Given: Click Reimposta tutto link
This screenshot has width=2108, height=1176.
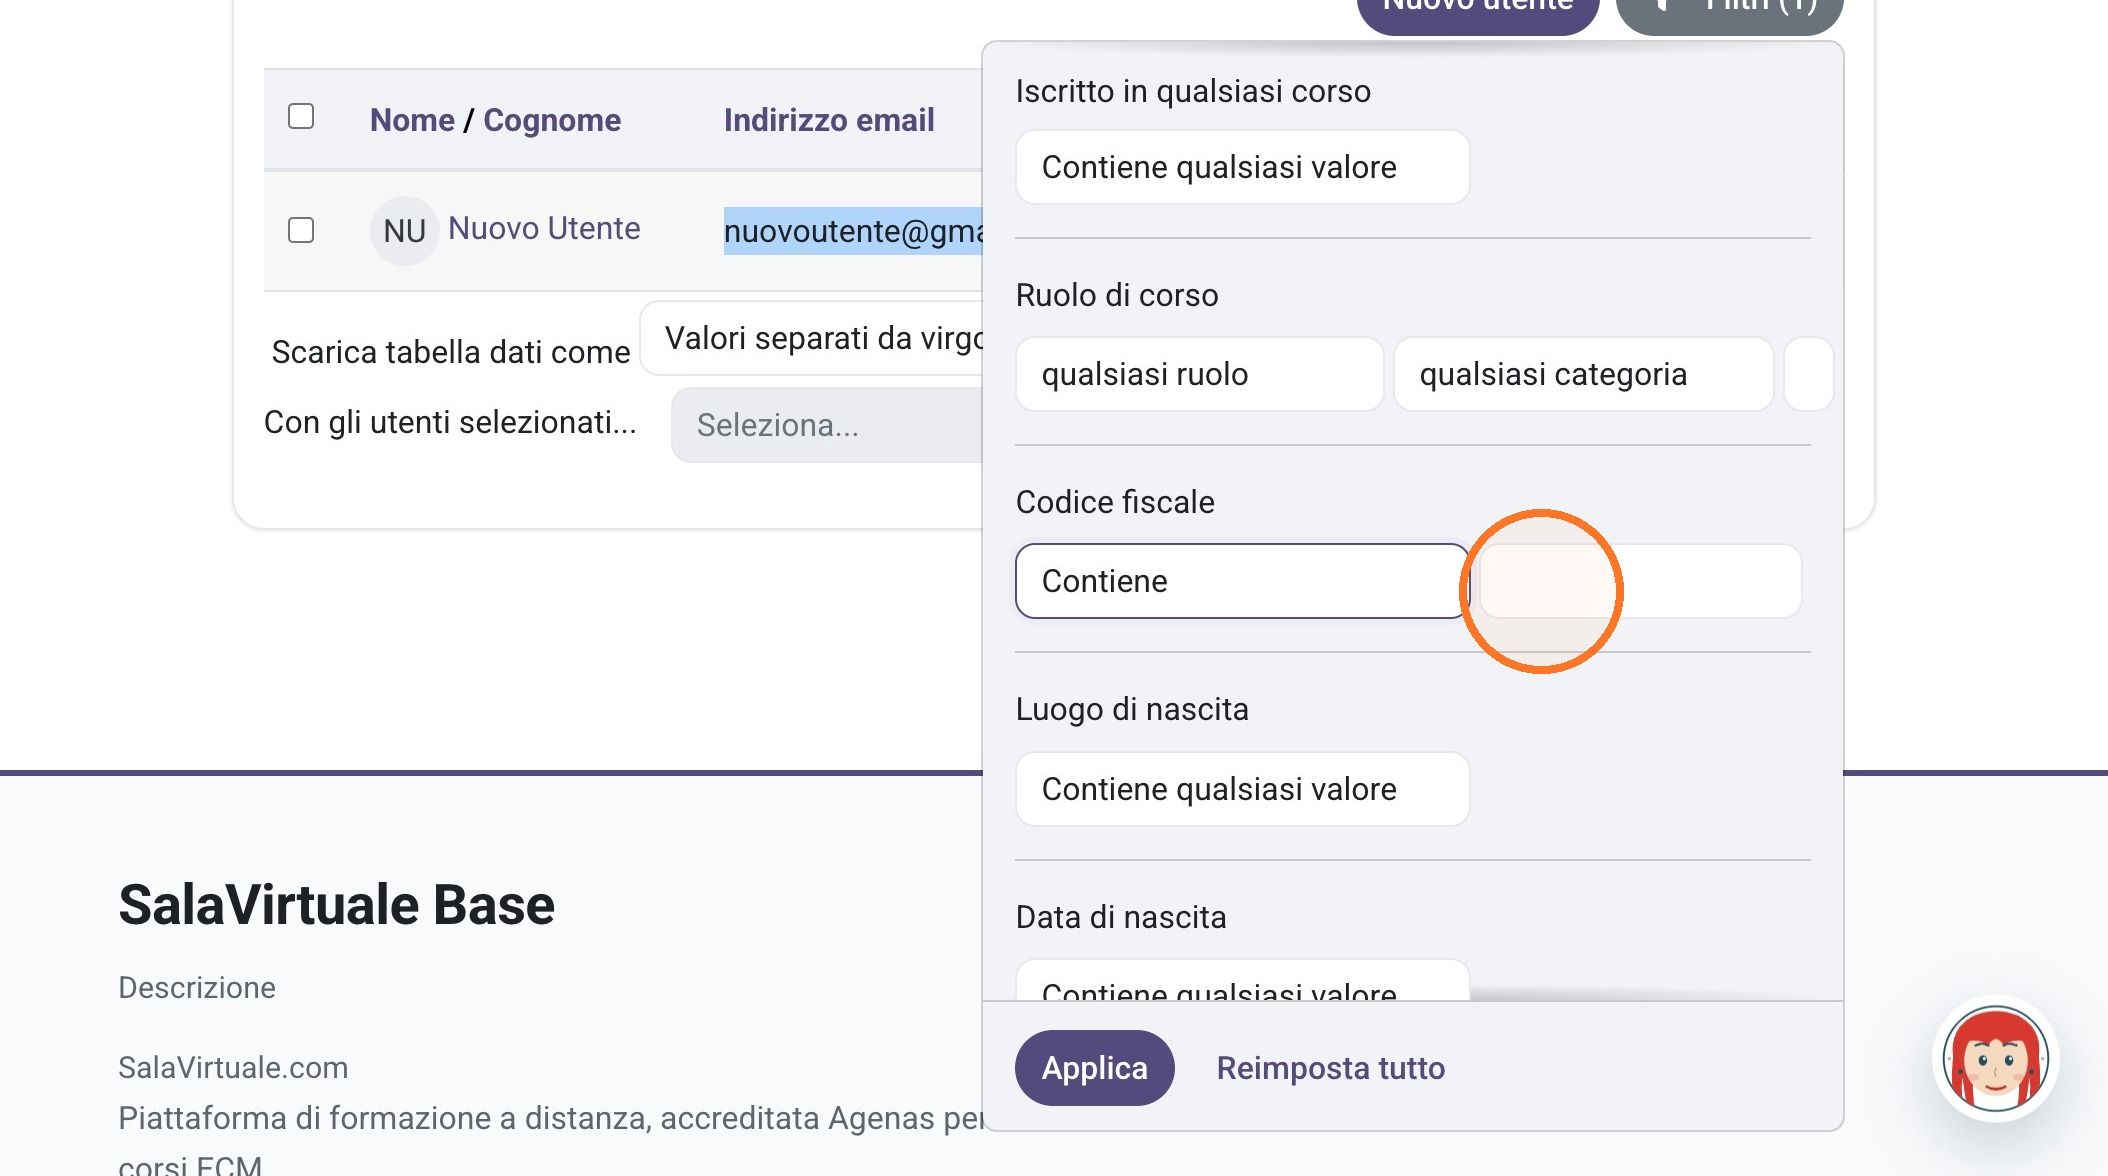Looking at the screenshot, I should pyautogui.click(x=1330, y=1068).
